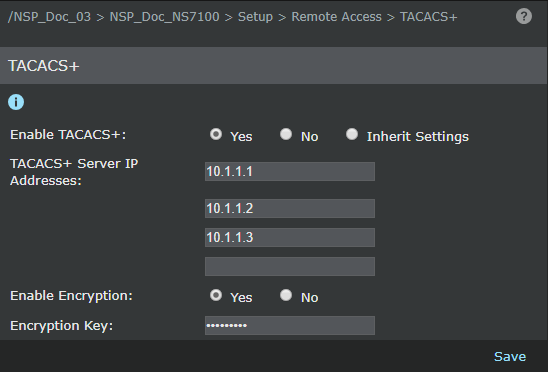Click TACACS+ breadcrumb entry

(x=428, y=17)
